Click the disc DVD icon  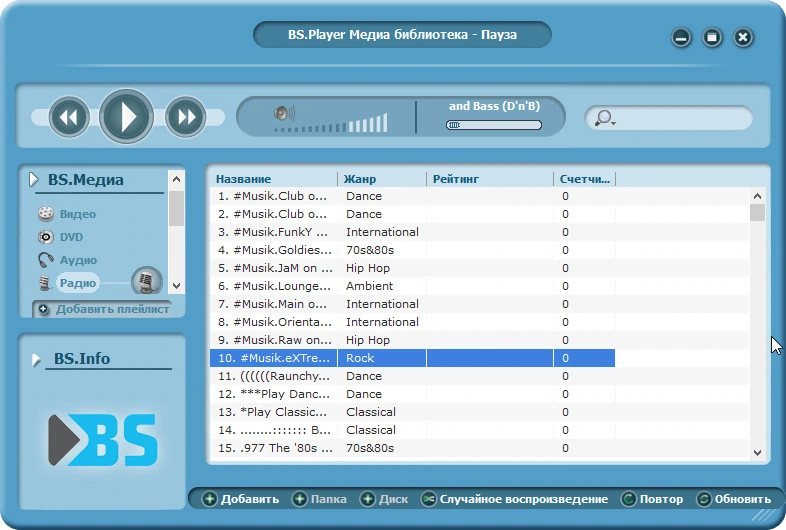coord(46,237)
